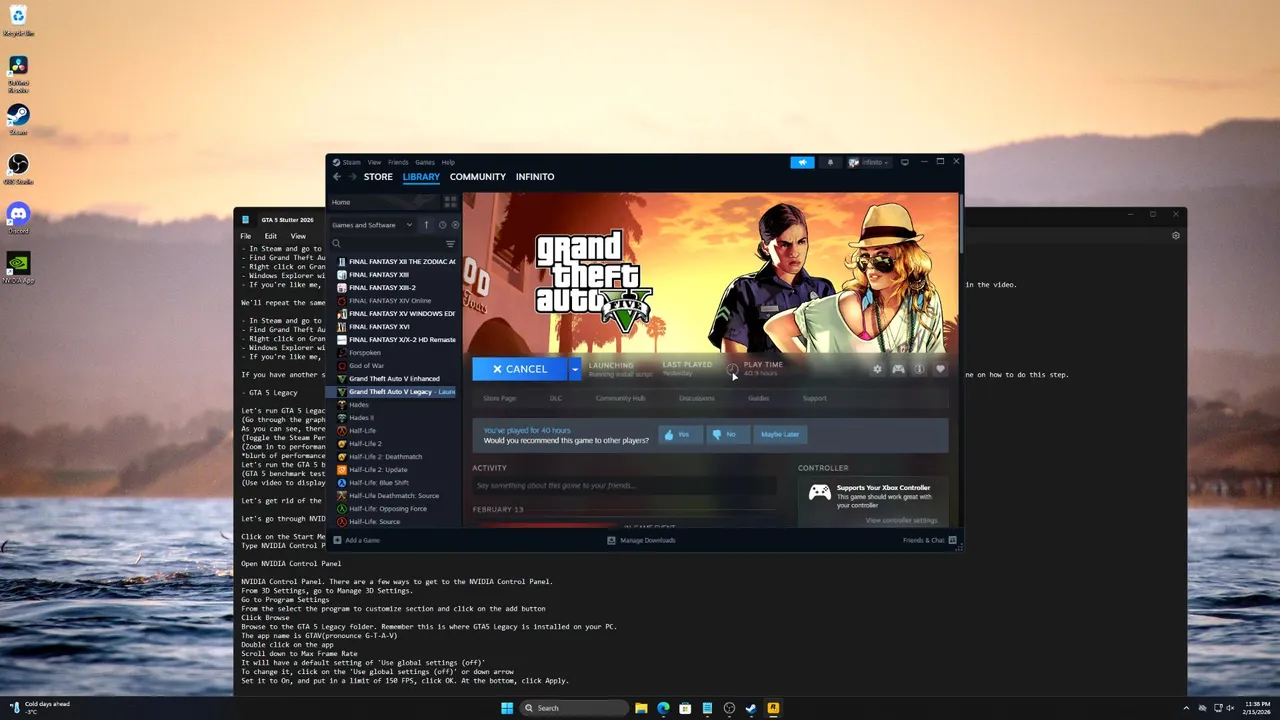Open the Edit menu in Notepad window
The width and height of the screenshot is (1280, 720).
[271, 236]
